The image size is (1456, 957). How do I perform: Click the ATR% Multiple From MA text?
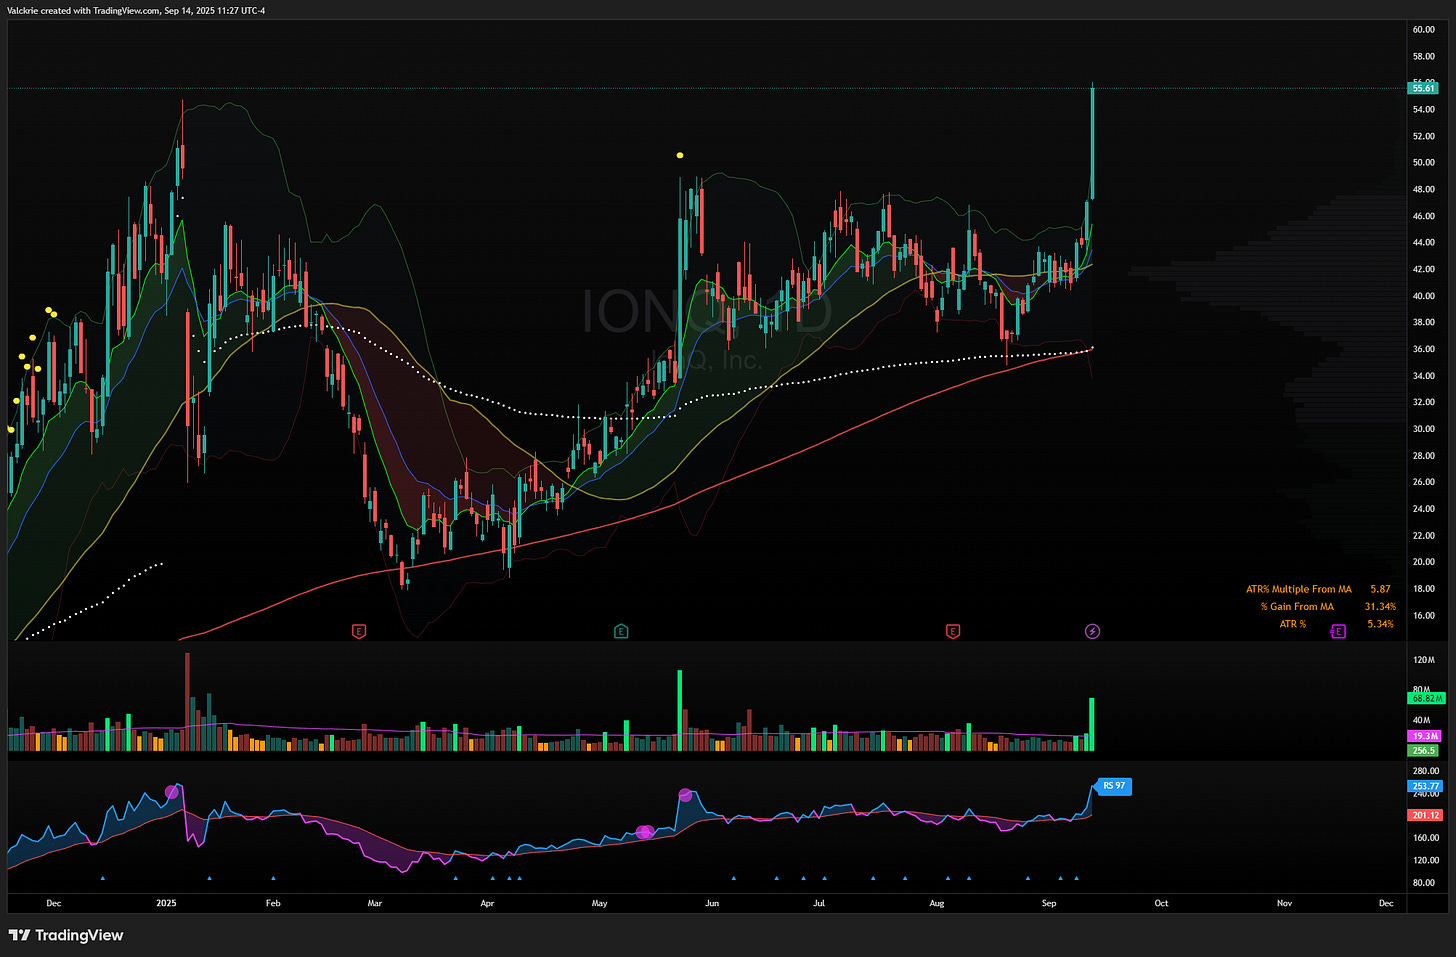[x=1298, y=589]
